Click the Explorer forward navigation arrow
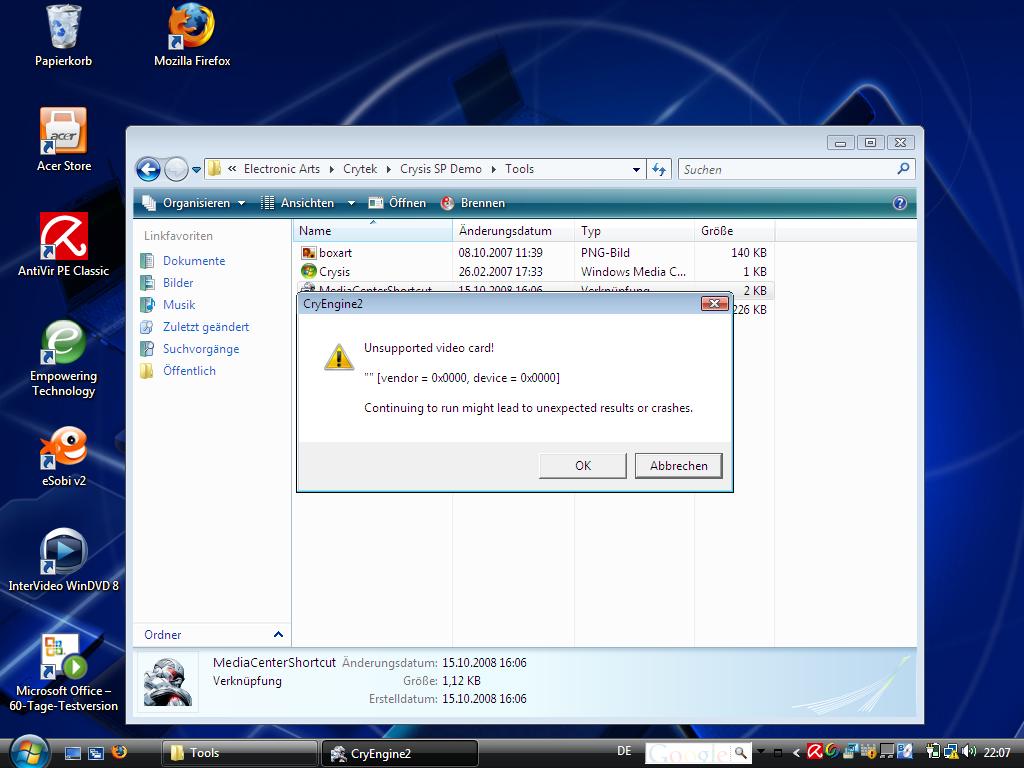 (x=176, y=170)
